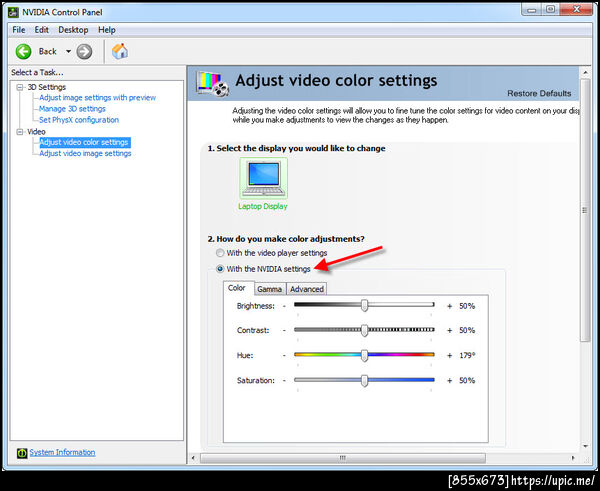Click the vertical scrollbar down arrow

pos(585,446)
